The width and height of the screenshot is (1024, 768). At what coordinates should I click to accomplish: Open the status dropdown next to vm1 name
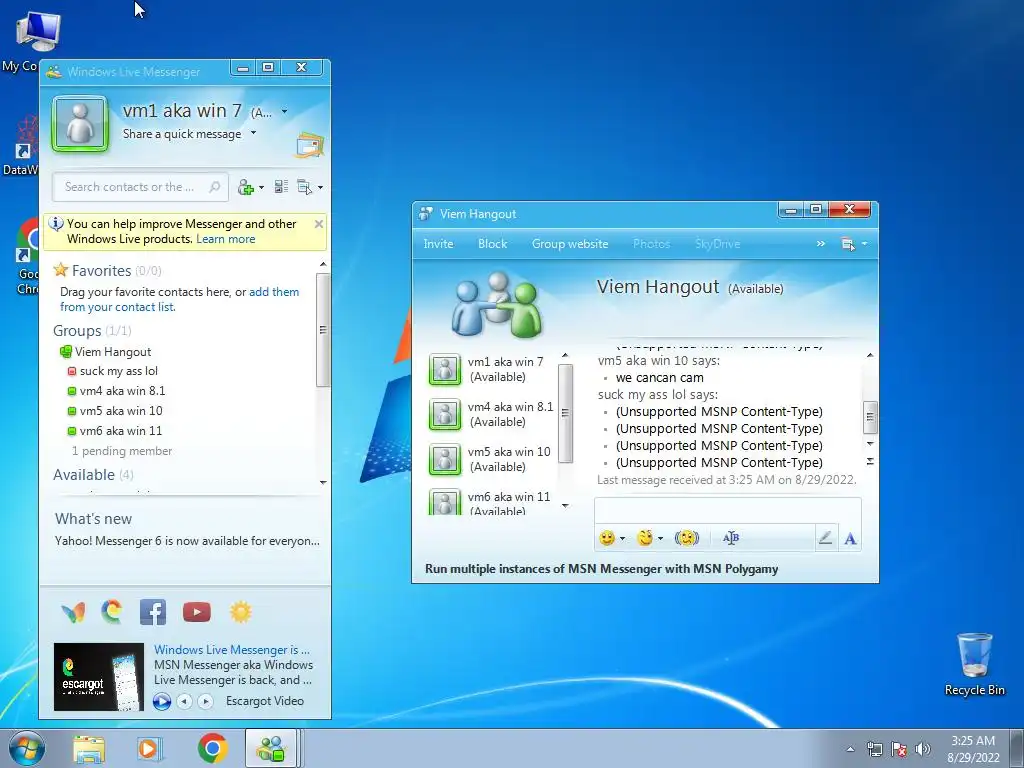tap(285, 112)
